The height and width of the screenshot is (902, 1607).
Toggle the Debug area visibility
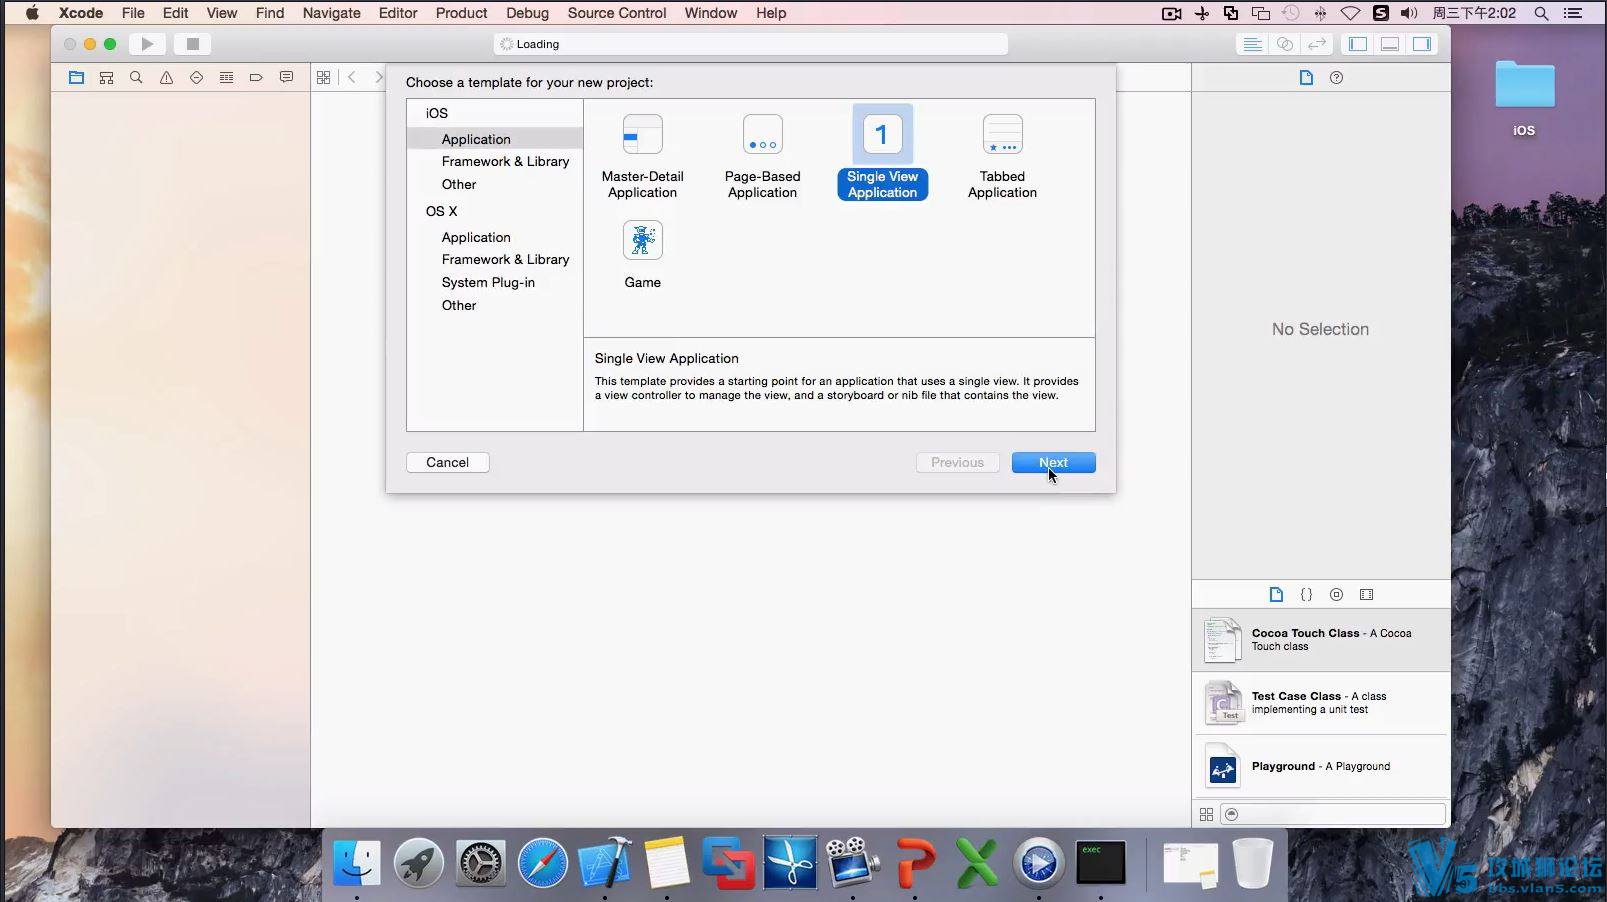tap(1389, 44)
